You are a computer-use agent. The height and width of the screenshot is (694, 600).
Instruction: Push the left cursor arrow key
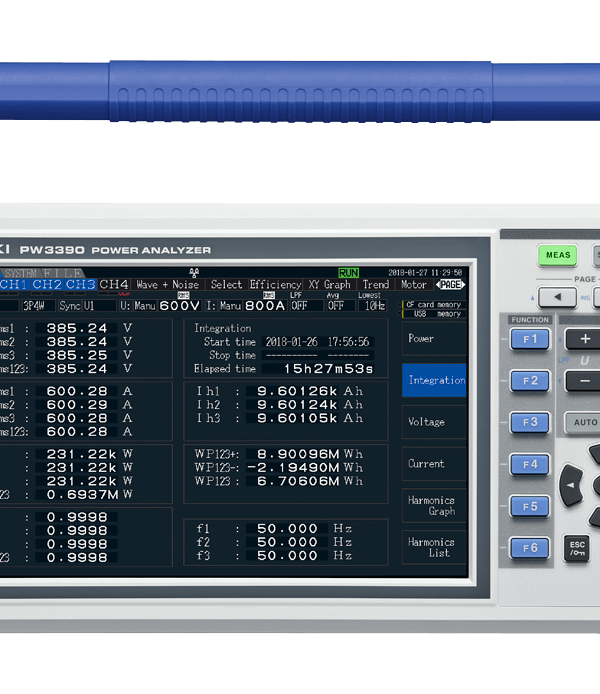(x=571, y=485)
